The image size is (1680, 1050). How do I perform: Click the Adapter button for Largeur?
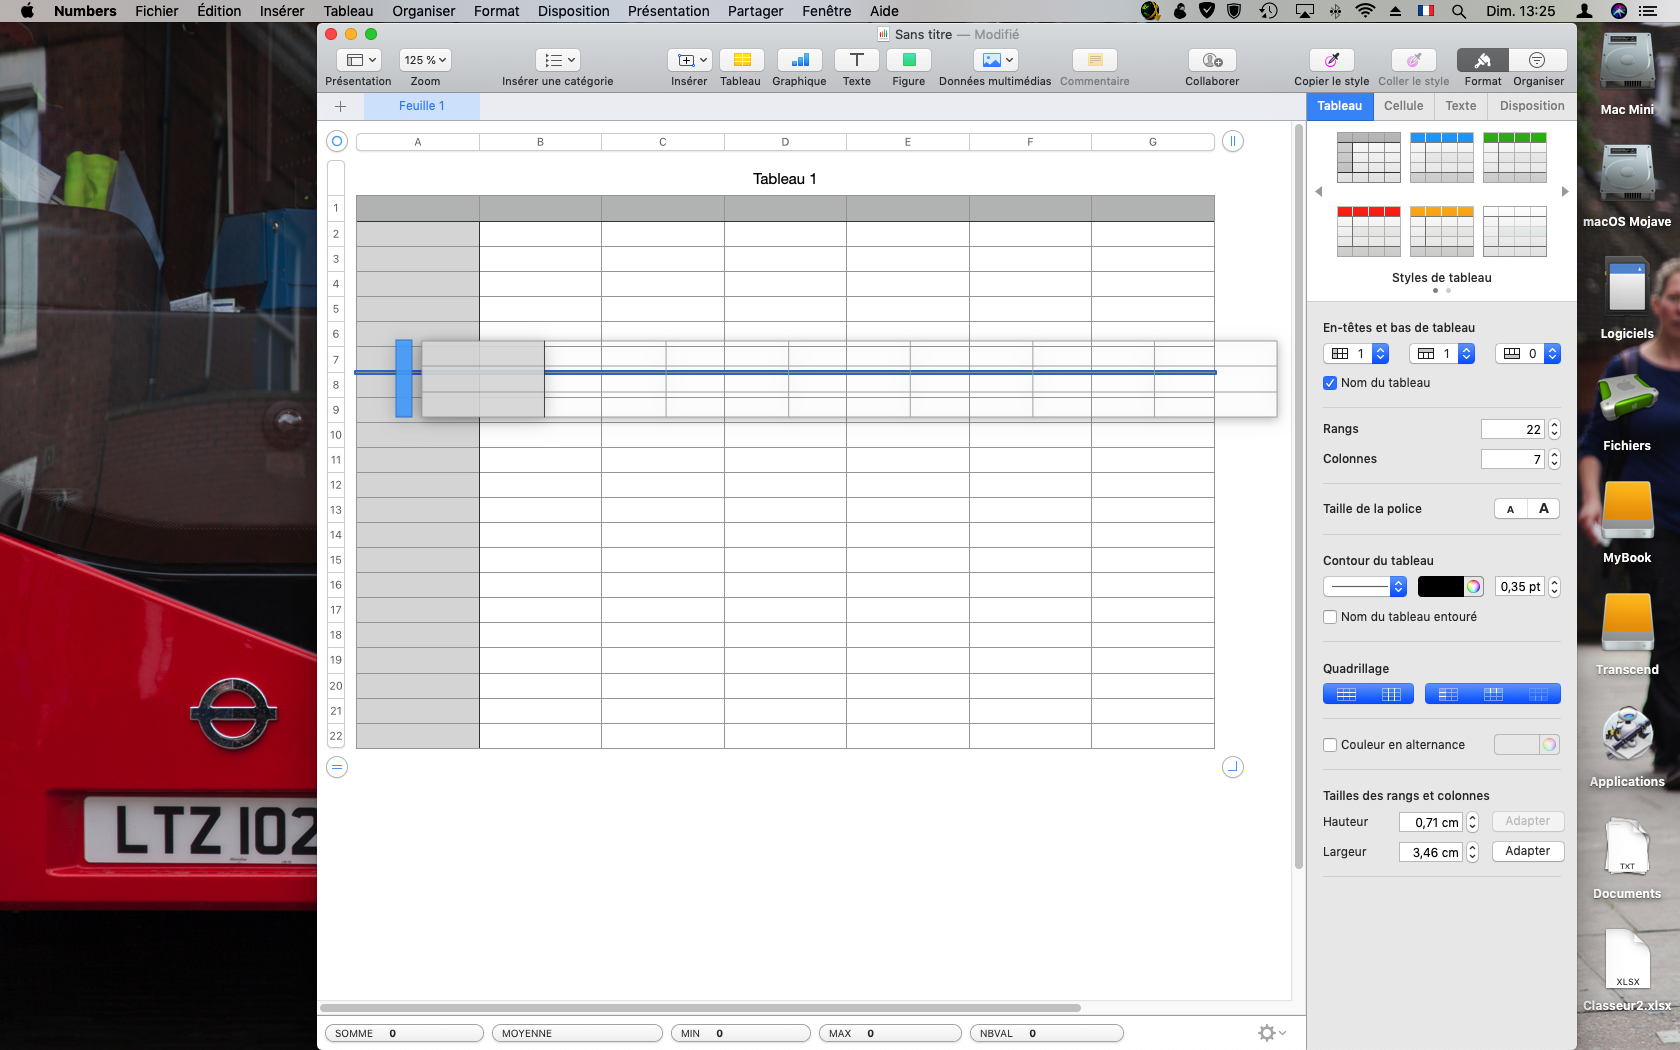tap(1528, 851)
